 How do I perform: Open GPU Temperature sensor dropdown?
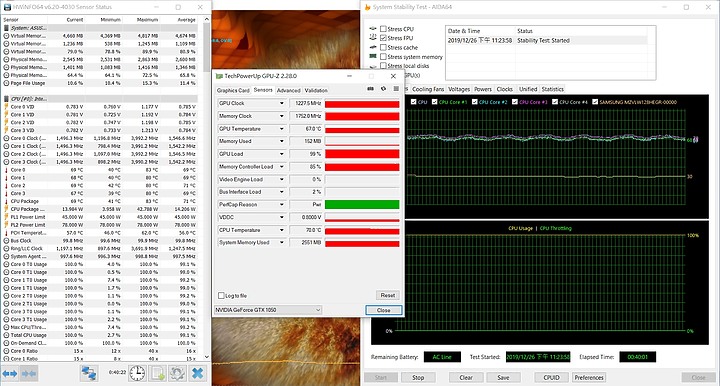pyautogui.click(x=282, y=129)
